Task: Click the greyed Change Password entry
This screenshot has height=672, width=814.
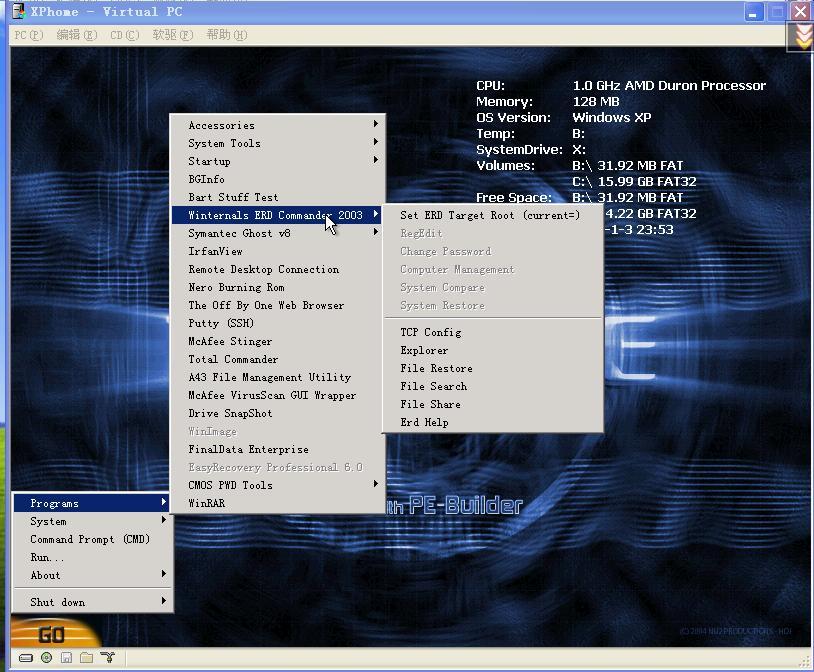Action: pos(493,251)
